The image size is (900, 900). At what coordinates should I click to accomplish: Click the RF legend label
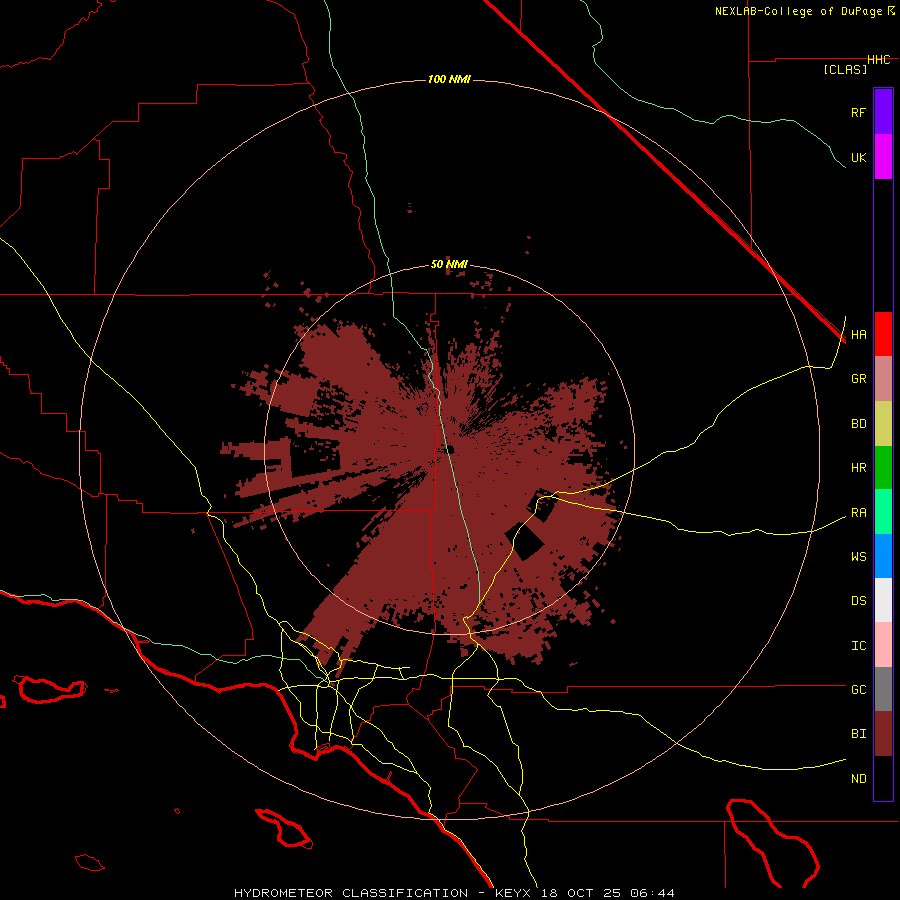tap(858, 112)
